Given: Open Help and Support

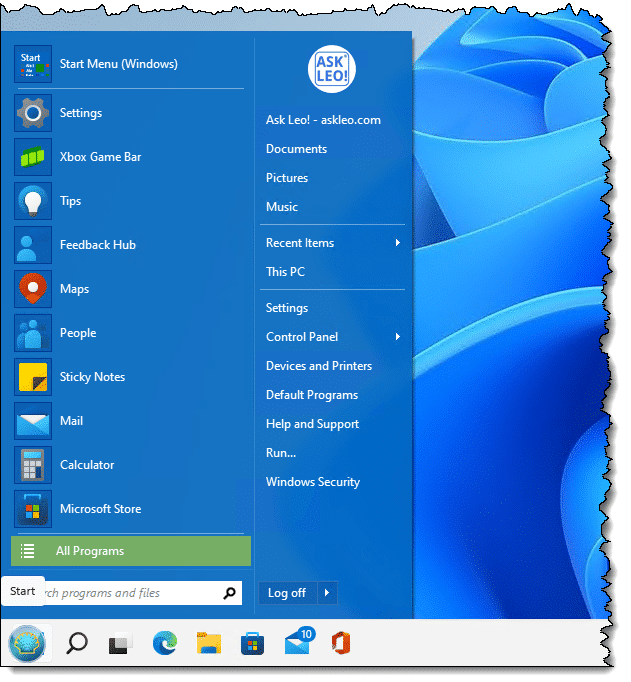Looking at the screenshot, I should point(312,424).
